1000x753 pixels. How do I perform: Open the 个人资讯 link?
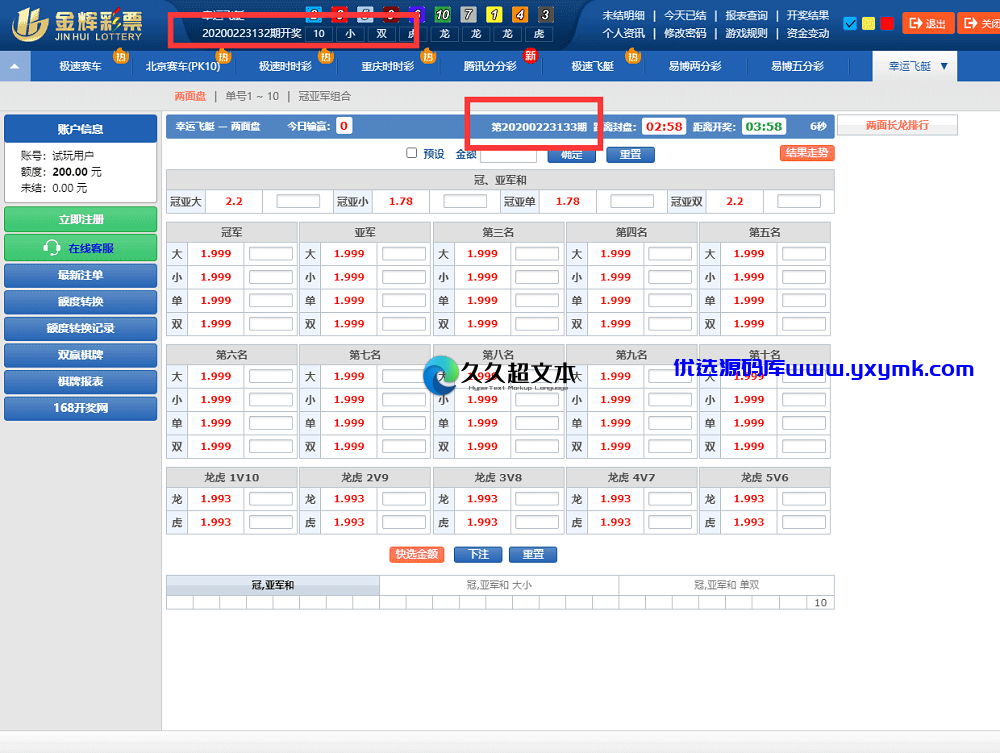point(623,33)
